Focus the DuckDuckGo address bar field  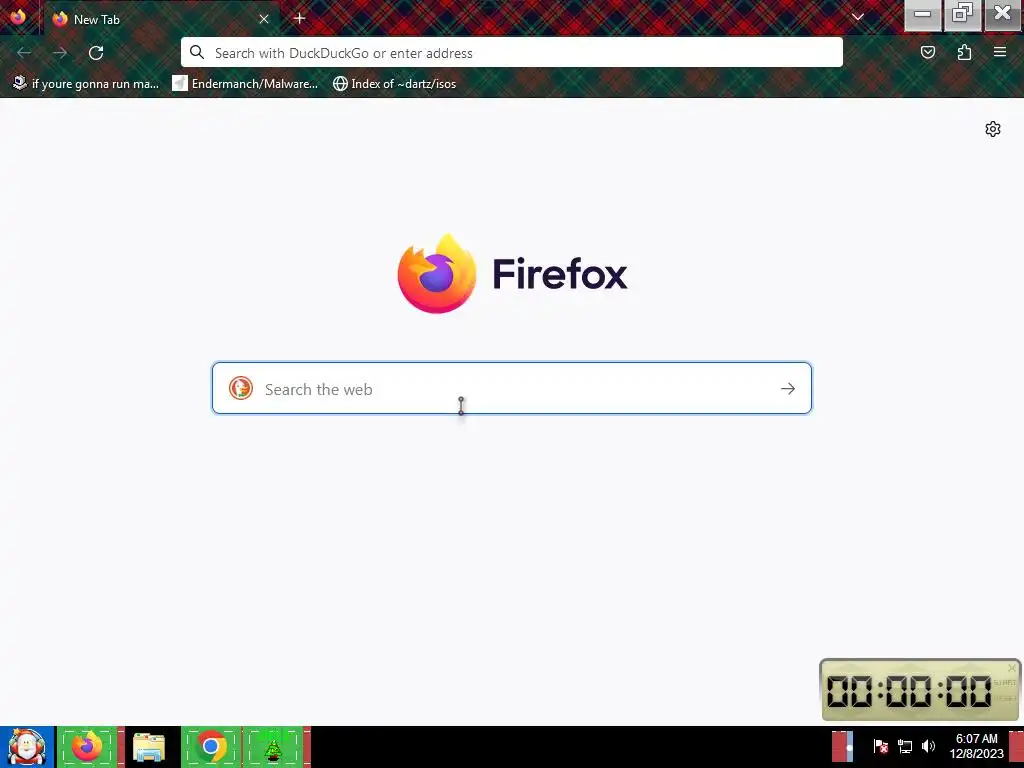(x=511, y=52)
